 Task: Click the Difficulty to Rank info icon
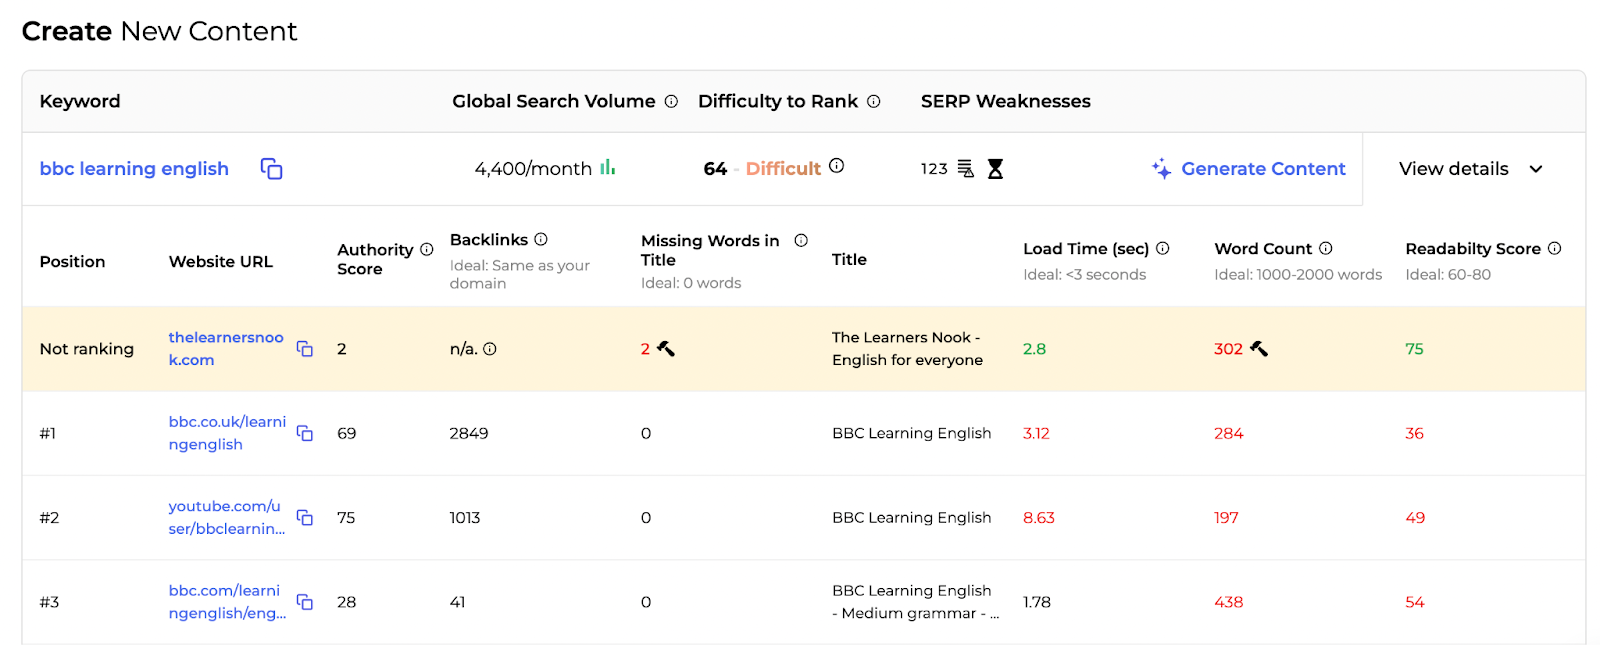[x=873, y=101]
